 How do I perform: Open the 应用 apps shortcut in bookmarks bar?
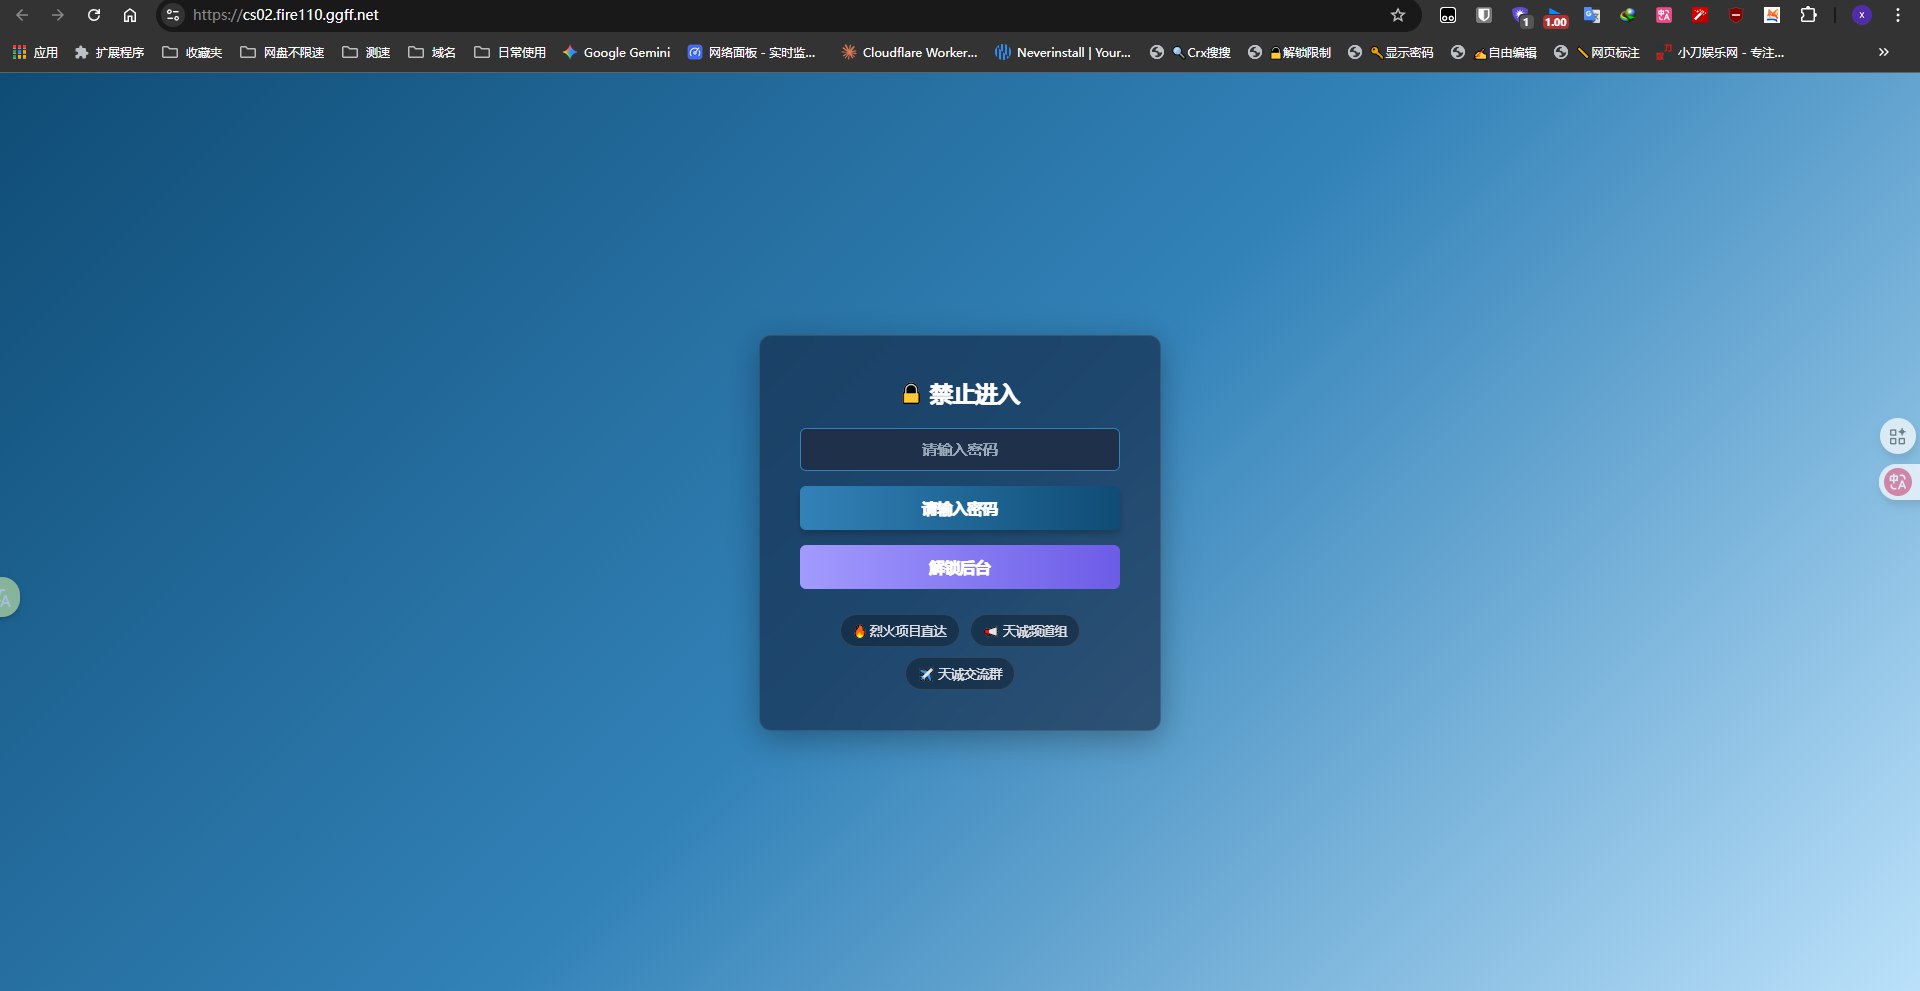tap(35, 52)
